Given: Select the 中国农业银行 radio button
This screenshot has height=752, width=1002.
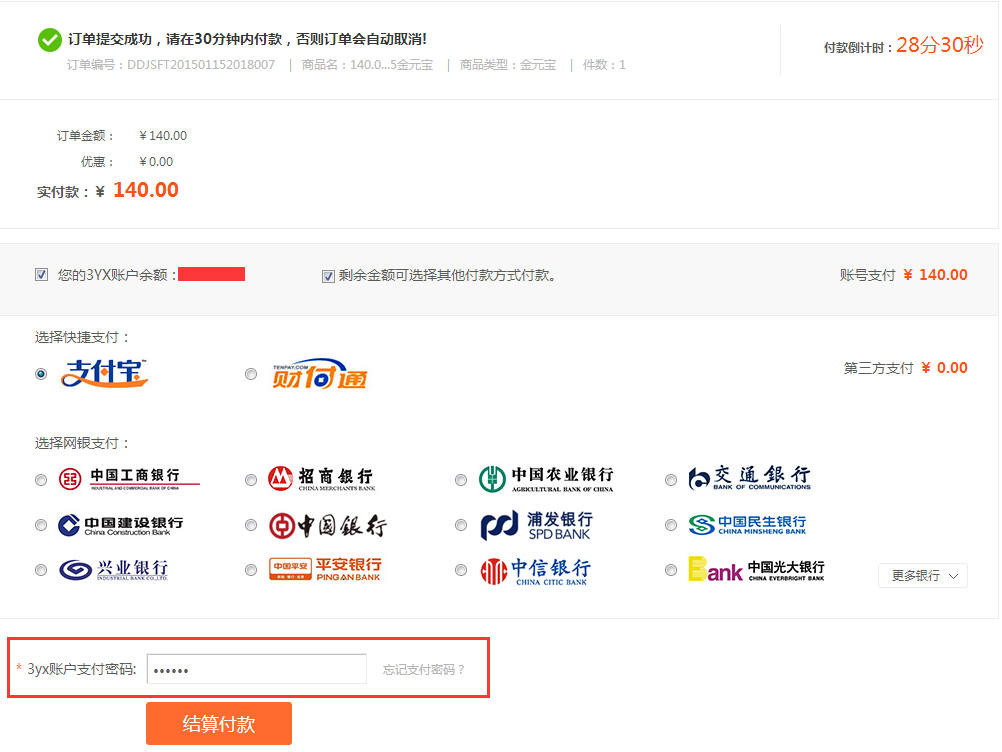Looking at the screenshot, I should 461,479.
